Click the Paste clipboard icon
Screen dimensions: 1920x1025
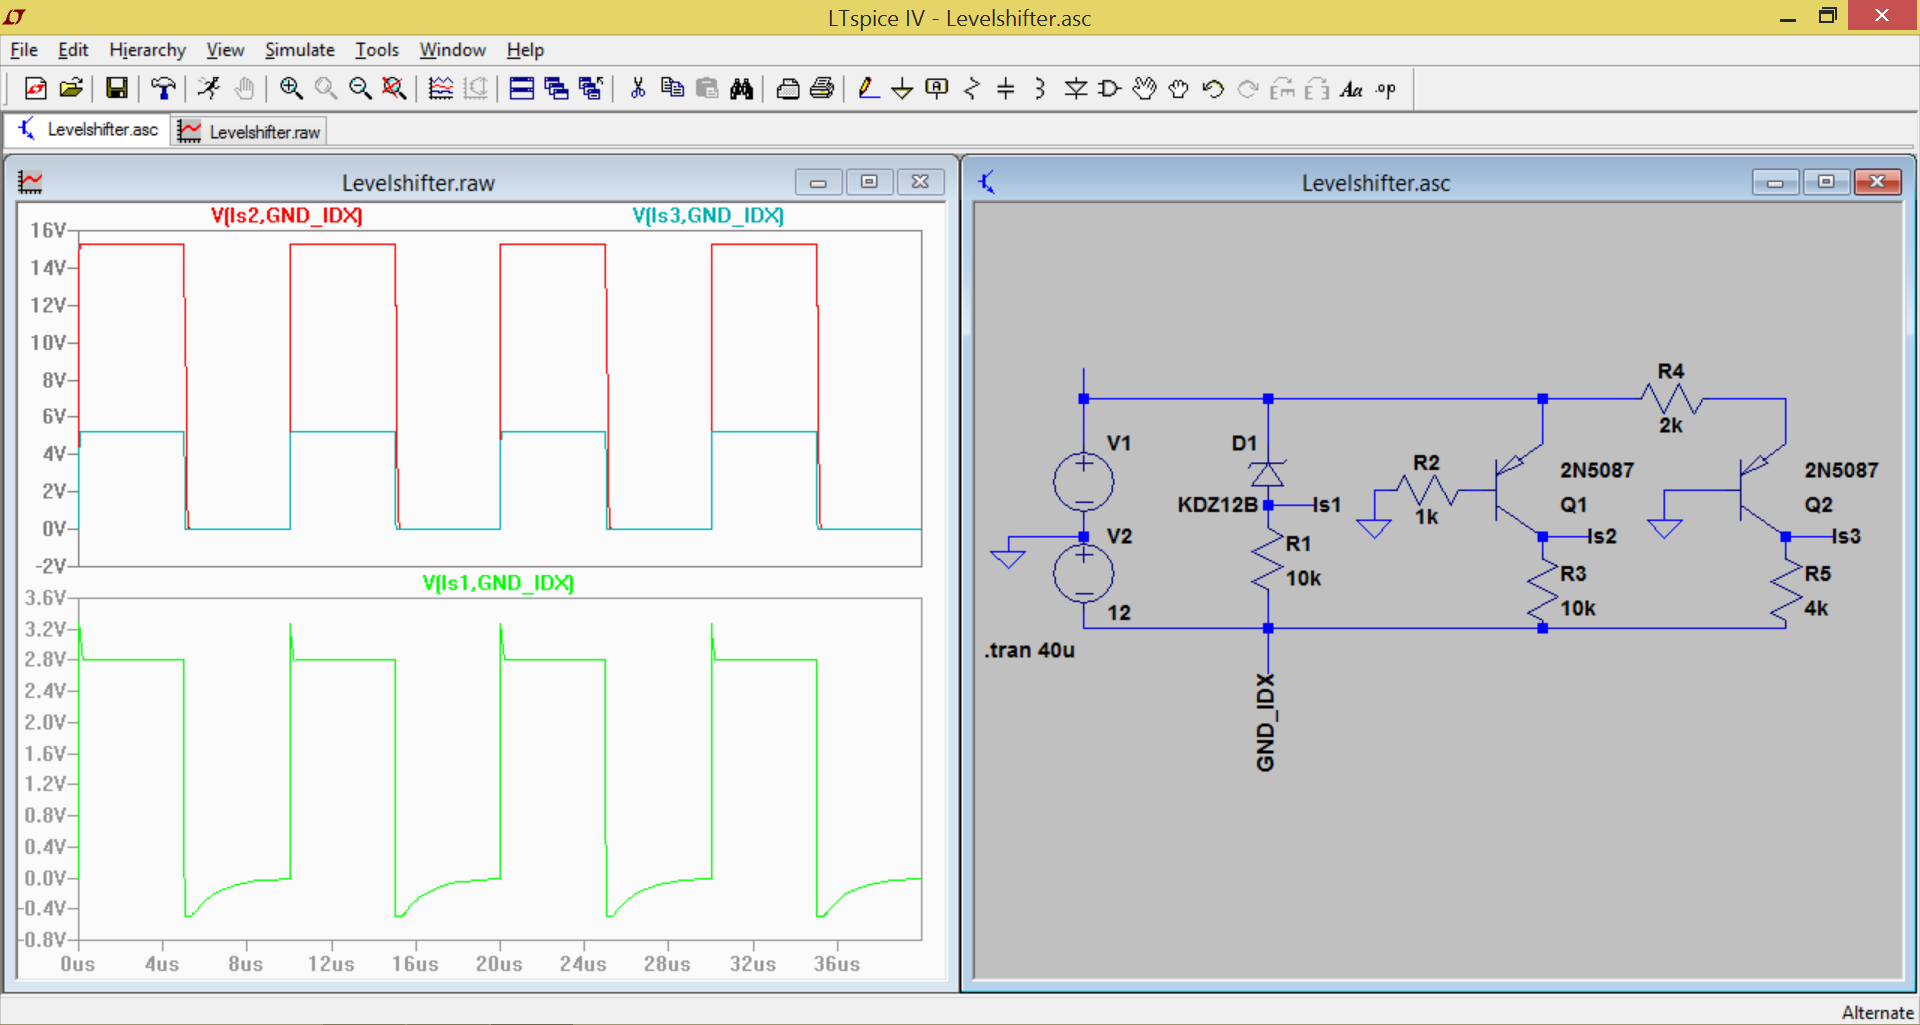pyautogui.click(x=707, y=89)
